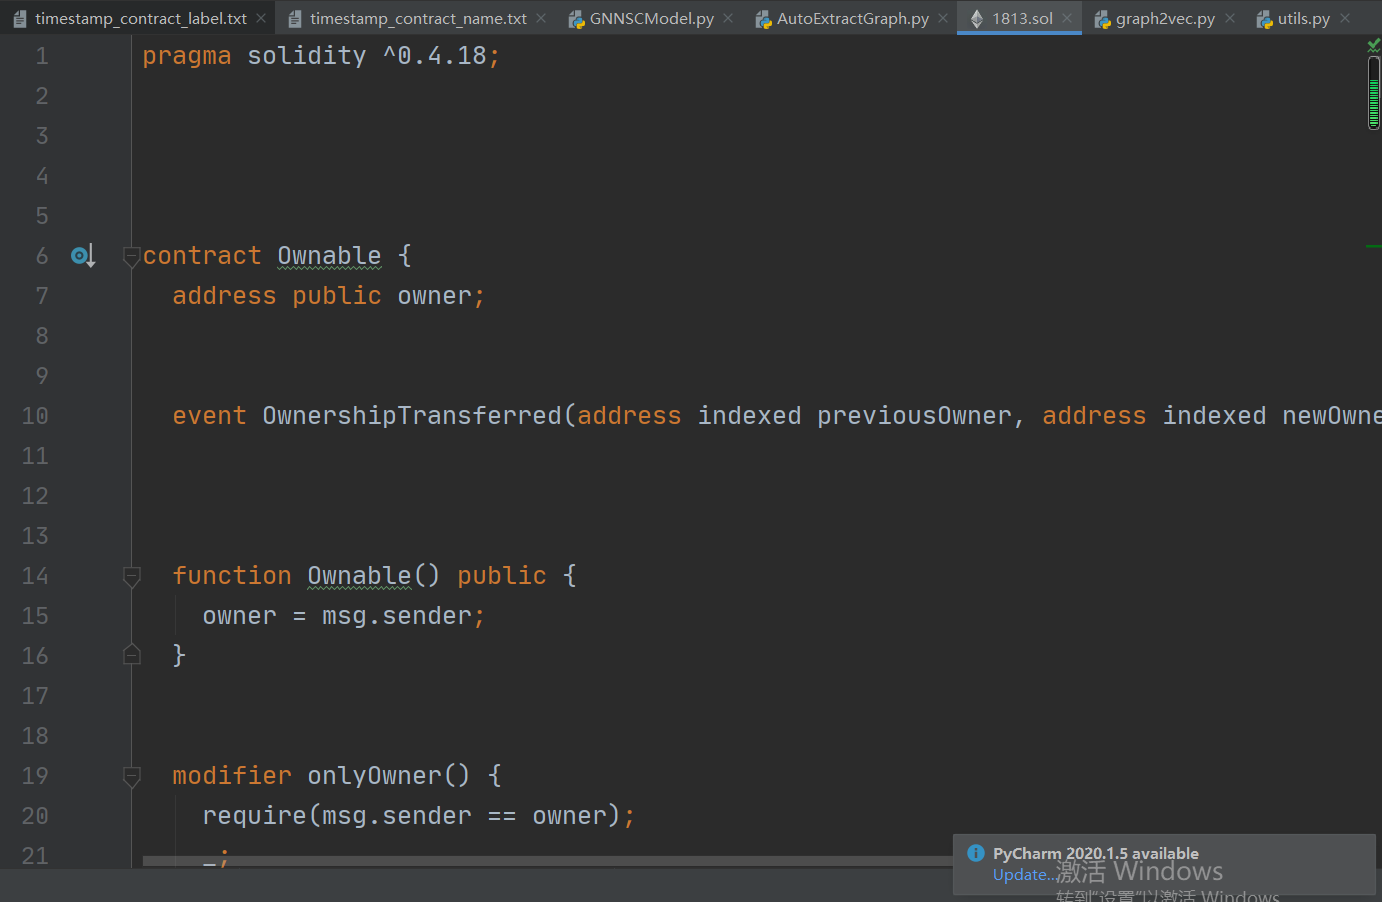This screenshot has height=902, width=1382.
Task: Fold the function Ownable() block
Action: (x=131, y=576)
